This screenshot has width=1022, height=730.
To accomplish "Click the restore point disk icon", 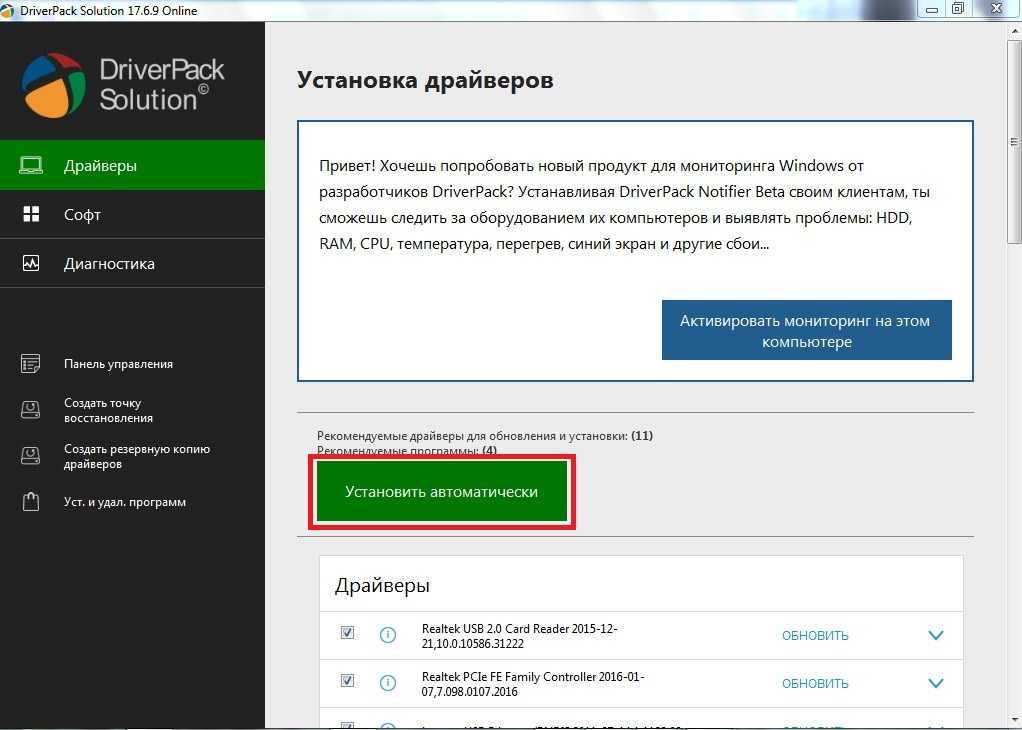I will [30, 410].
